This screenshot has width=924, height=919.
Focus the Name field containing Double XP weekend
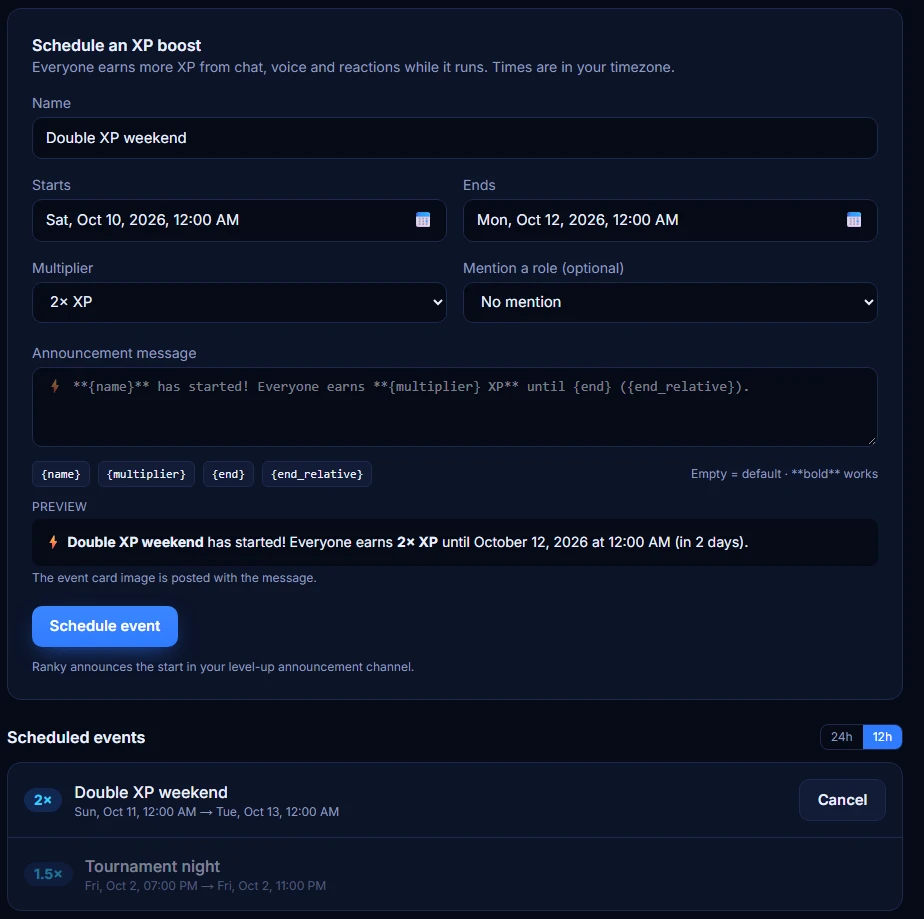coord(455,138)
